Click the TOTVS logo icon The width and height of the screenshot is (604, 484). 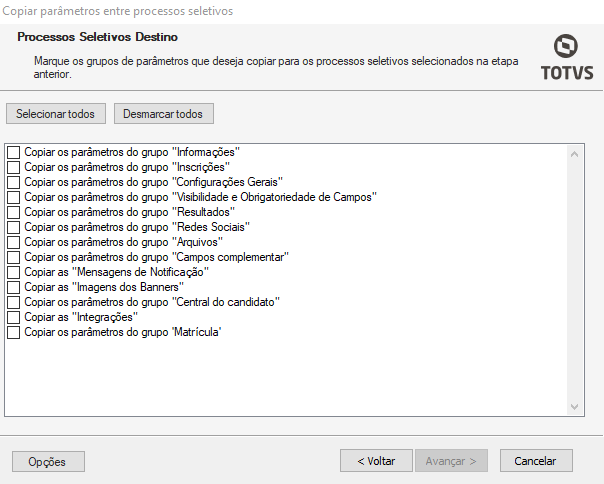pyautogui.click(x=566, y=47)
